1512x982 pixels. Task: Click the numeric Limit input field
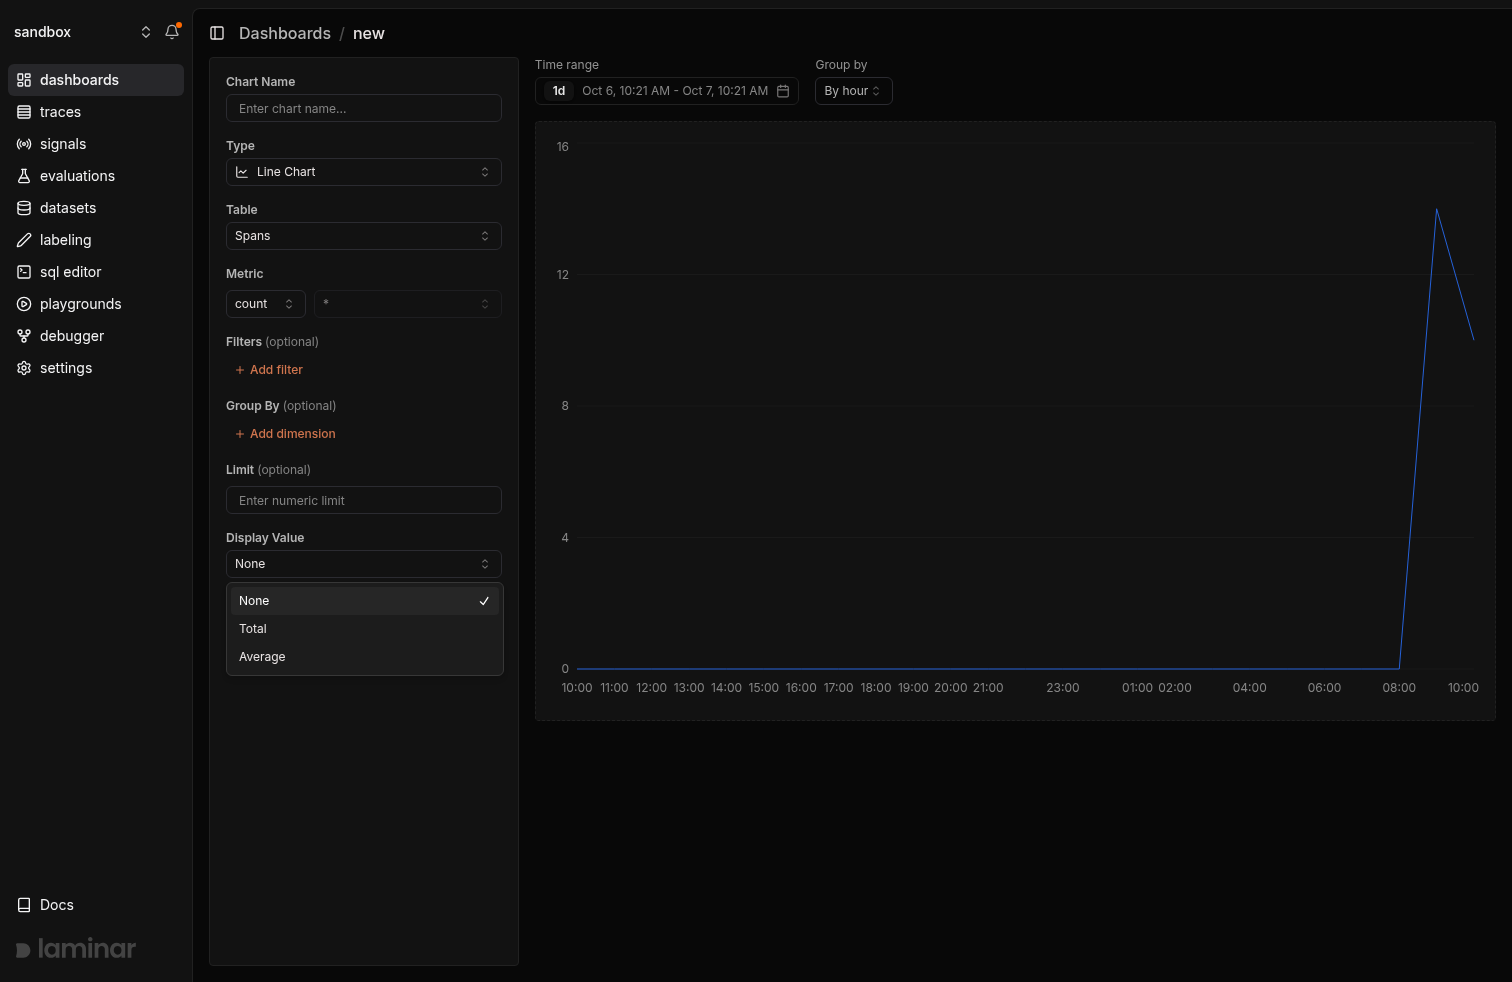[x=364, y=500]
